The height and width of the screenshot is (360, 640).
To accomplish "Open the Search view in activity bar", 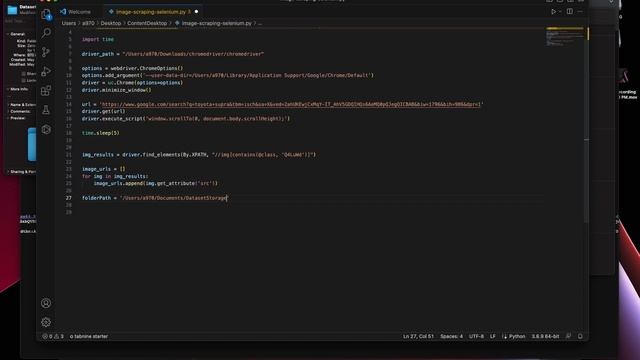I will tap(46, 33).
